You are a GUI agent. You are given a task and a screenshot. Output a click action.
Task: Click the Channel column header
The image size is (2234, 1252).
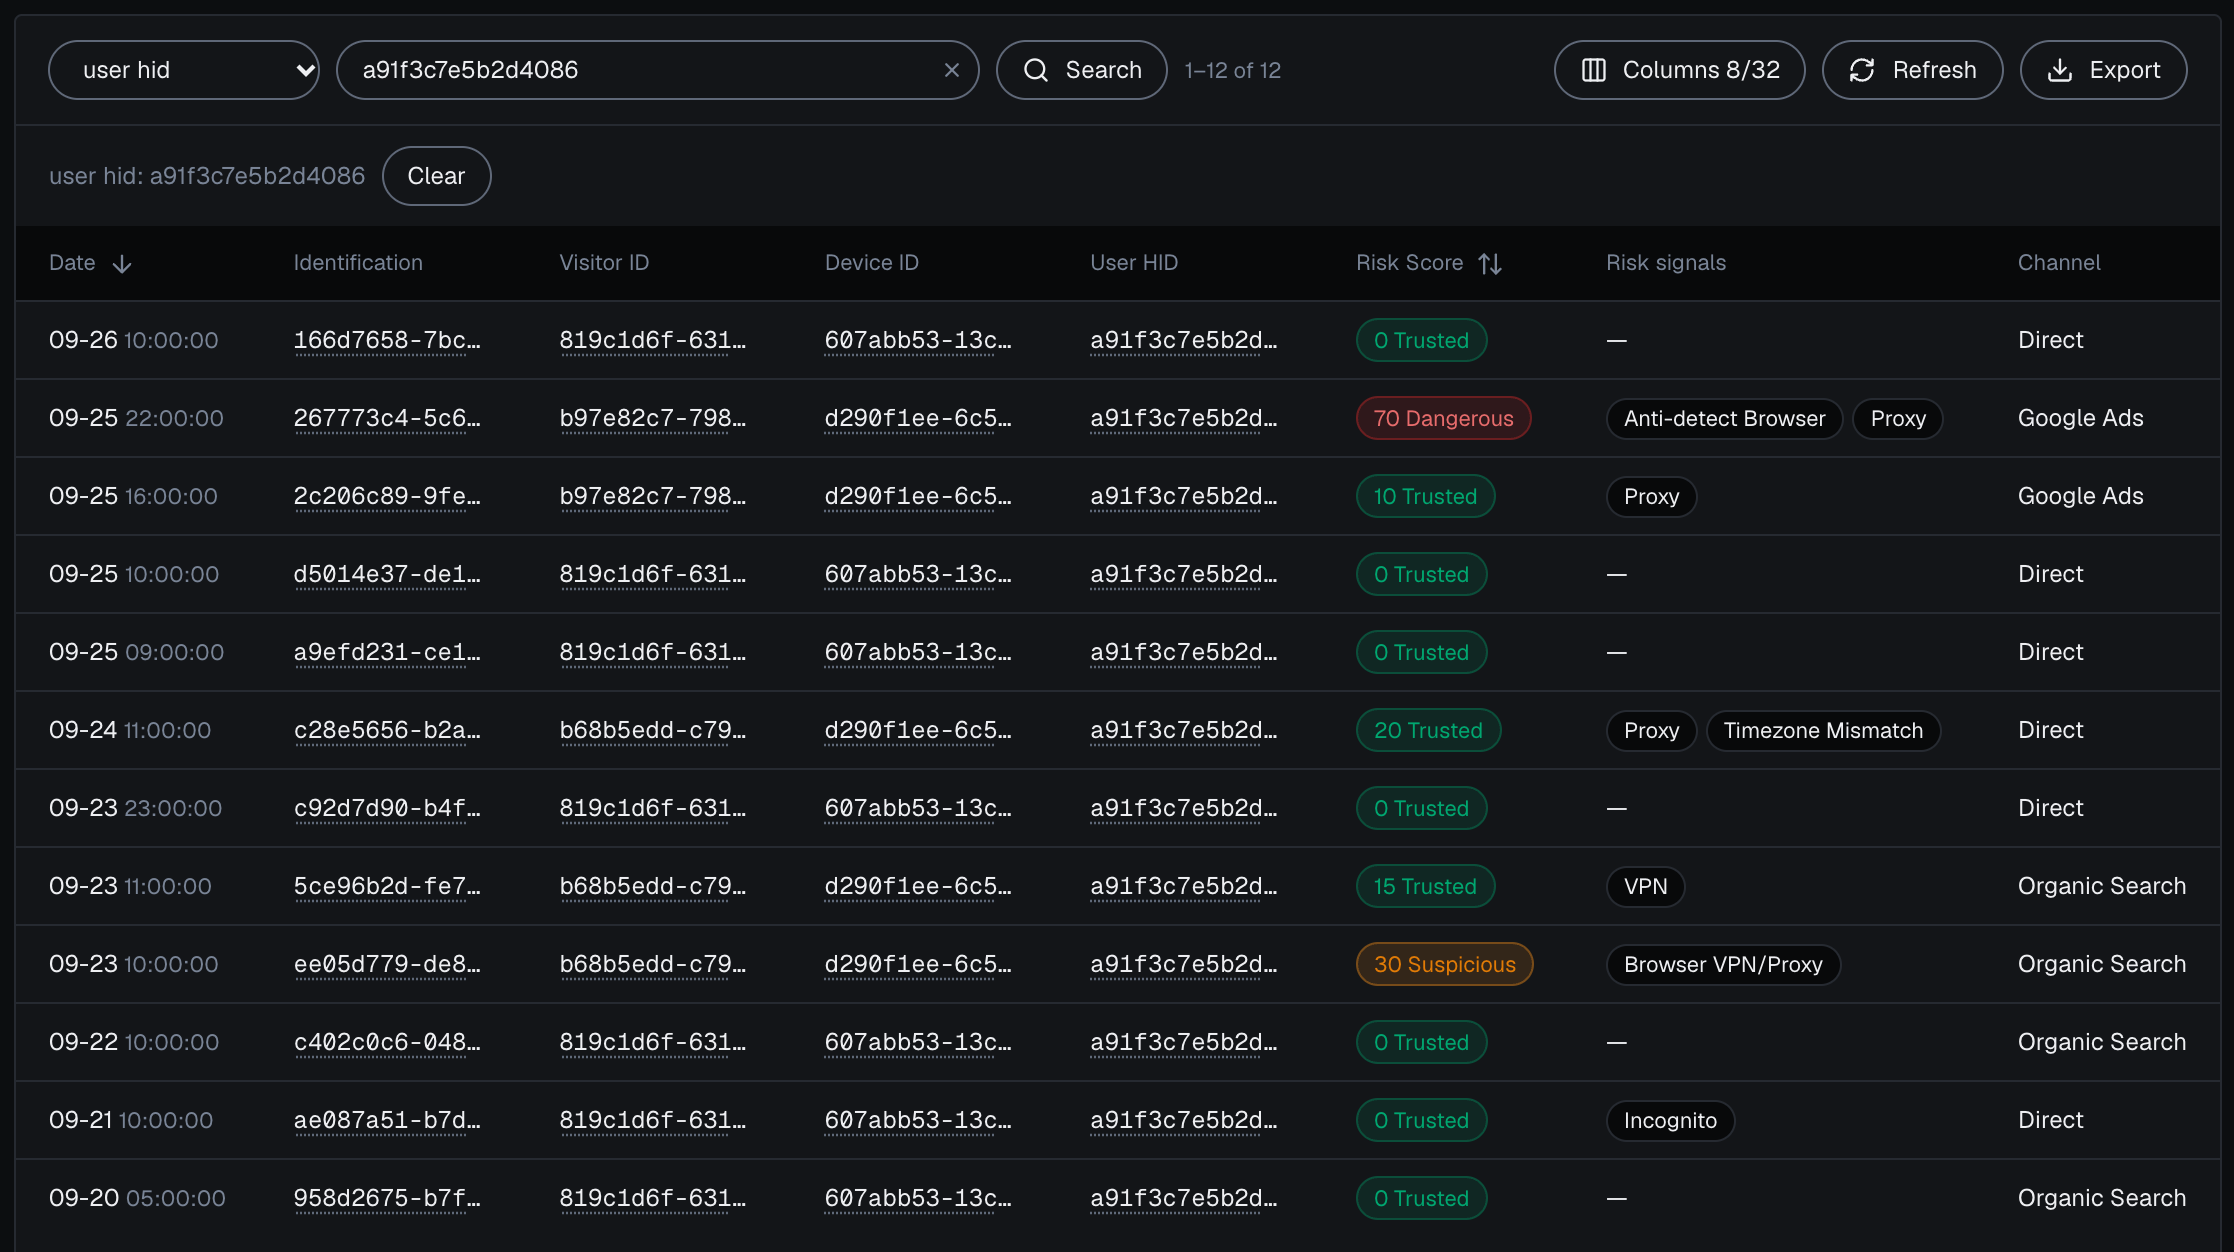[x=2059, y=263]
